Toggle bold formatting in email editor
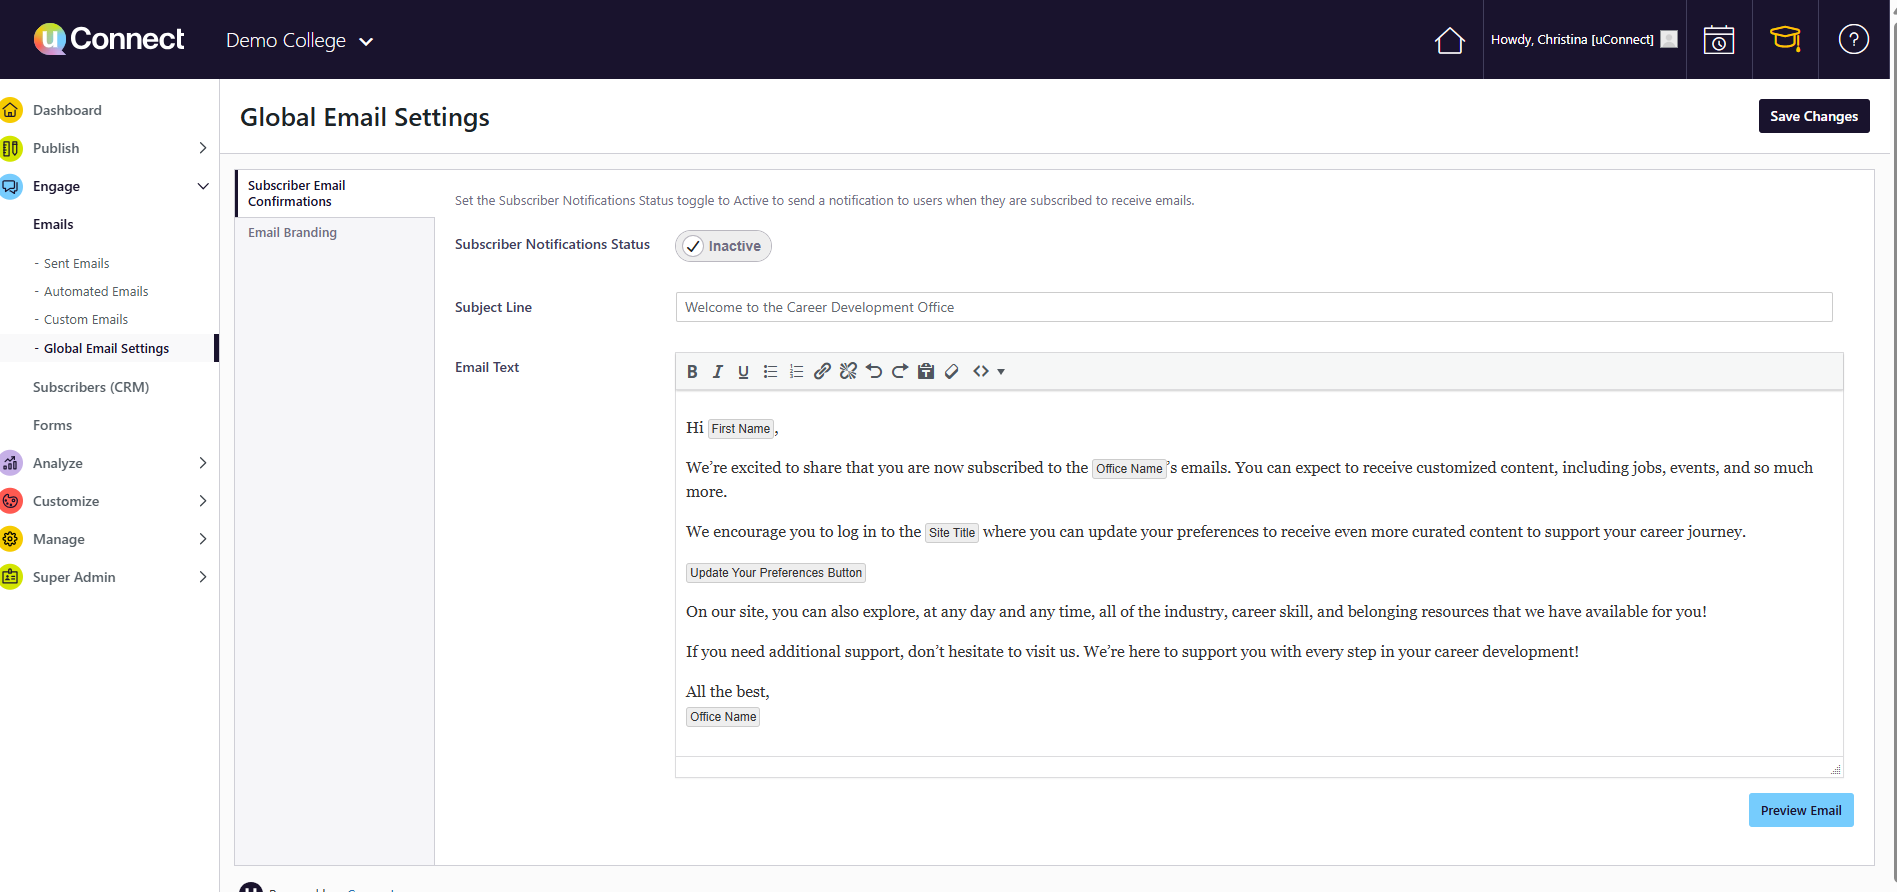Image resolution: width=1897 pixels, height=892 pixels. pos(692,372)
